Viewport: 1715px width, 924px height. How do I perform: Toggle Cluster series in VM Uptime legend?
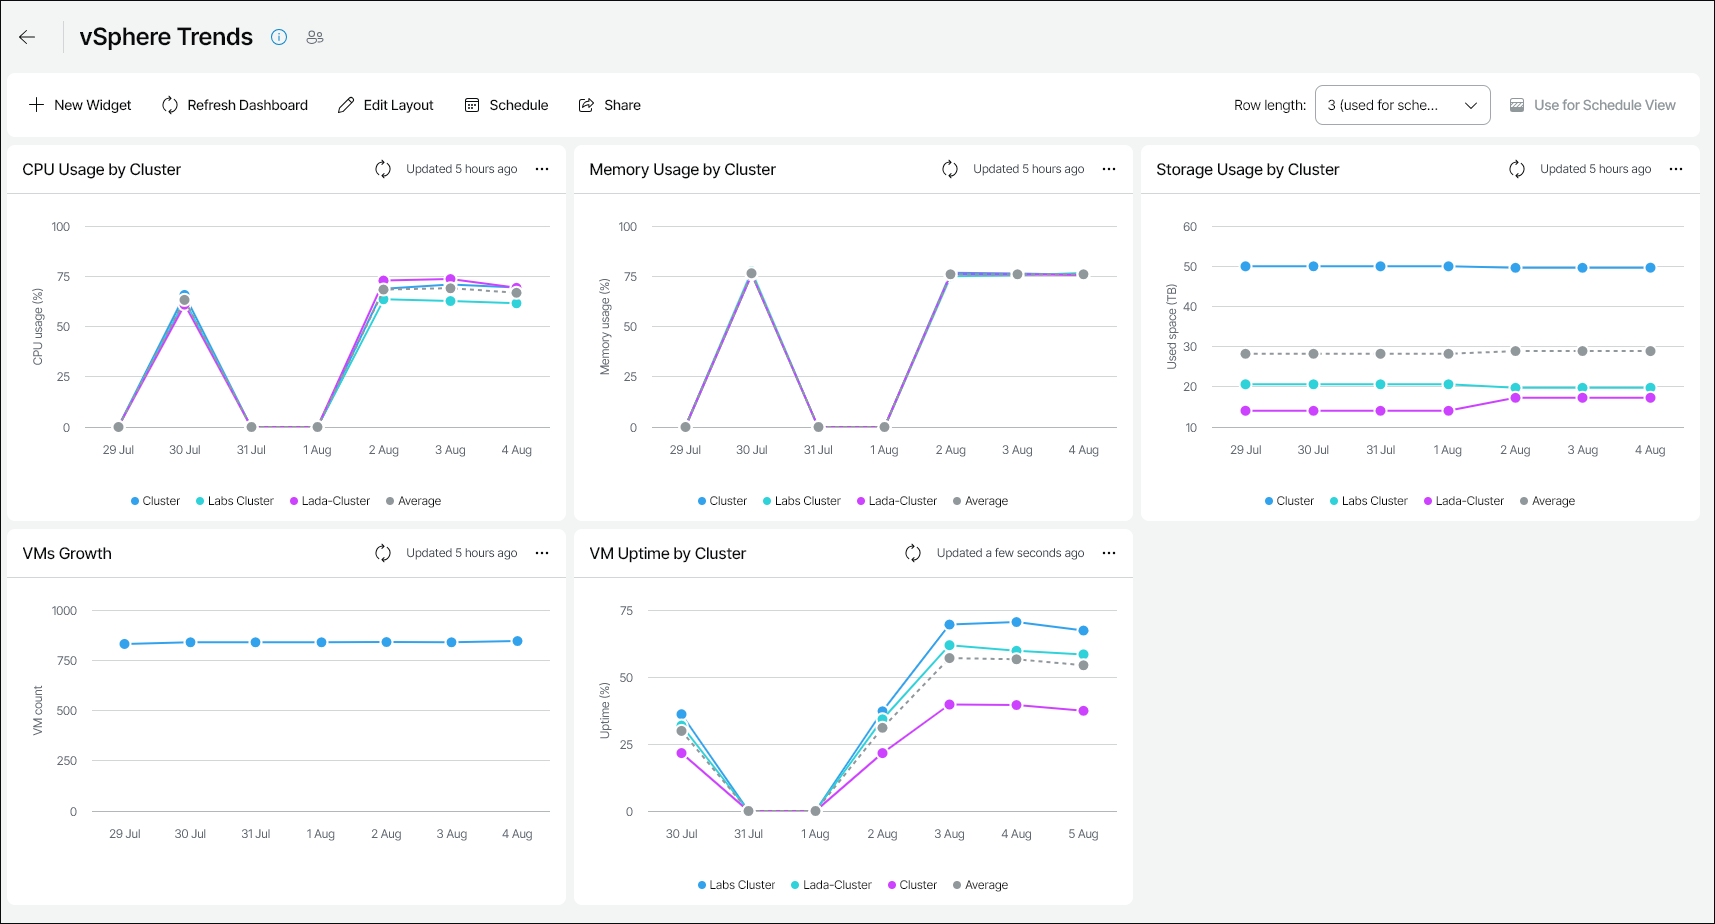(x=912, y=885)
